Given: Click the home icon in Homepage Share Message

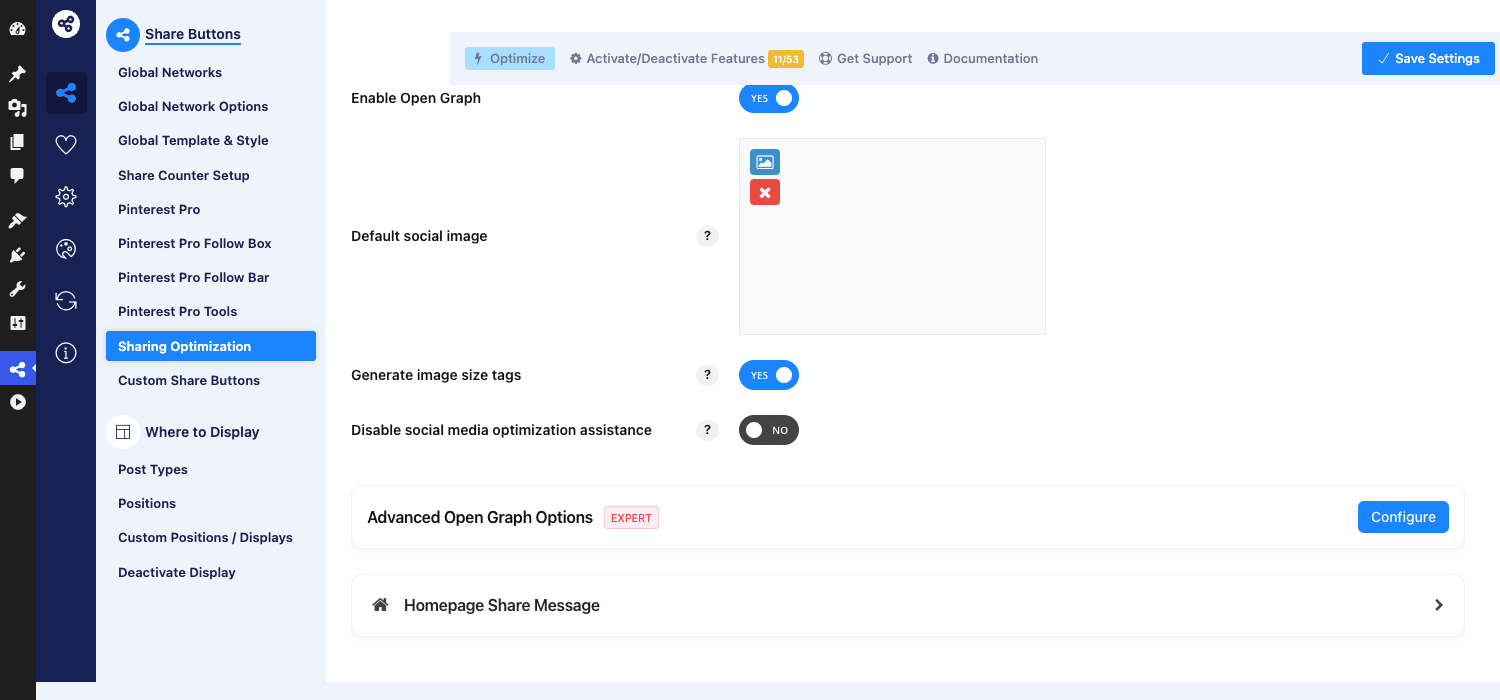Looking at the screenshot, I should point(380,605).
